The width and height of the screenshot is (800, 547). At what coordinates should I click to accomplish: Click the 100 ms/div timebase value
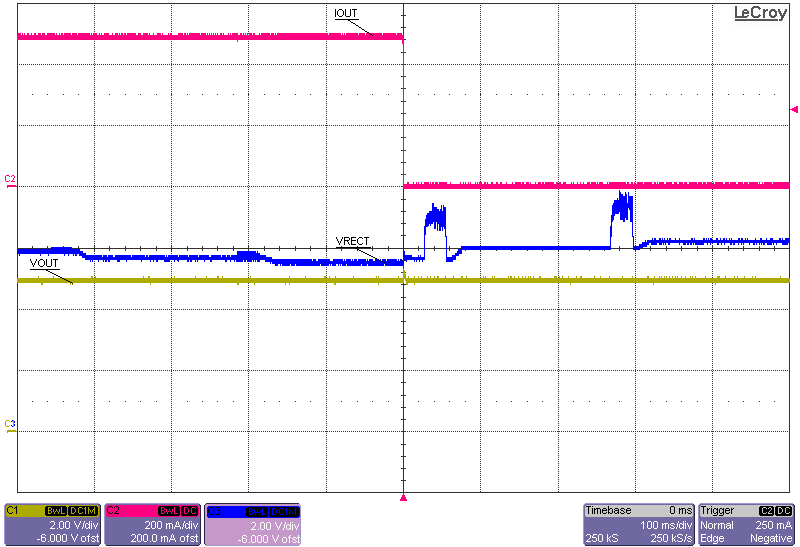(x=666, y=525)
